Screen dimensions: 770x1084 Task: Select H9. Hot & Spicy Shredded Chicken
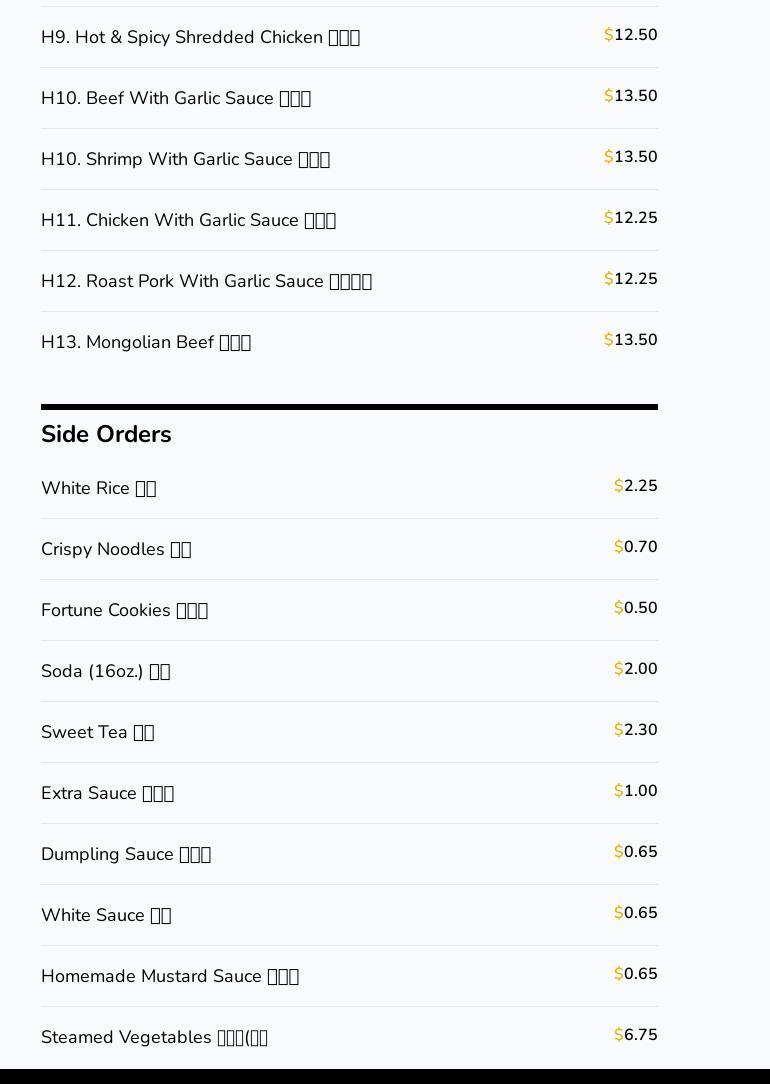point(200,37)
